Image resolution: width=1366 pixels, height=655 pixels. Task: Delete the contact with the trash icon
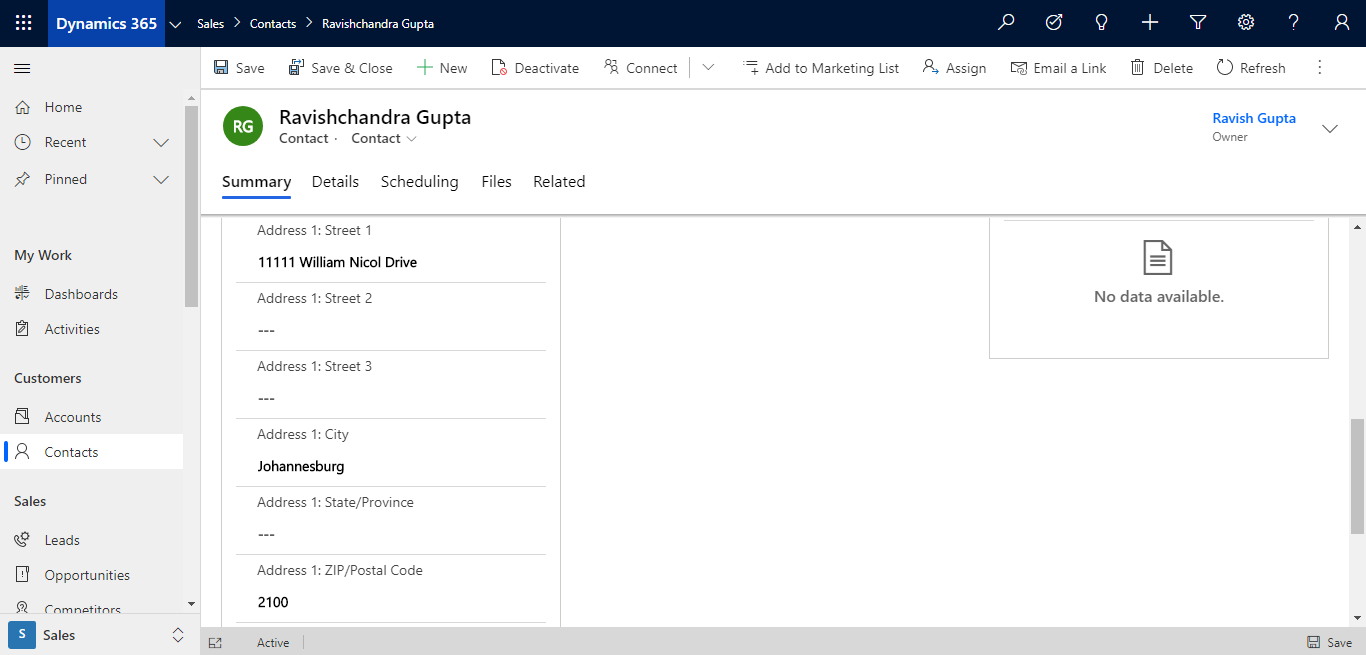click(x=1161, y=67)
